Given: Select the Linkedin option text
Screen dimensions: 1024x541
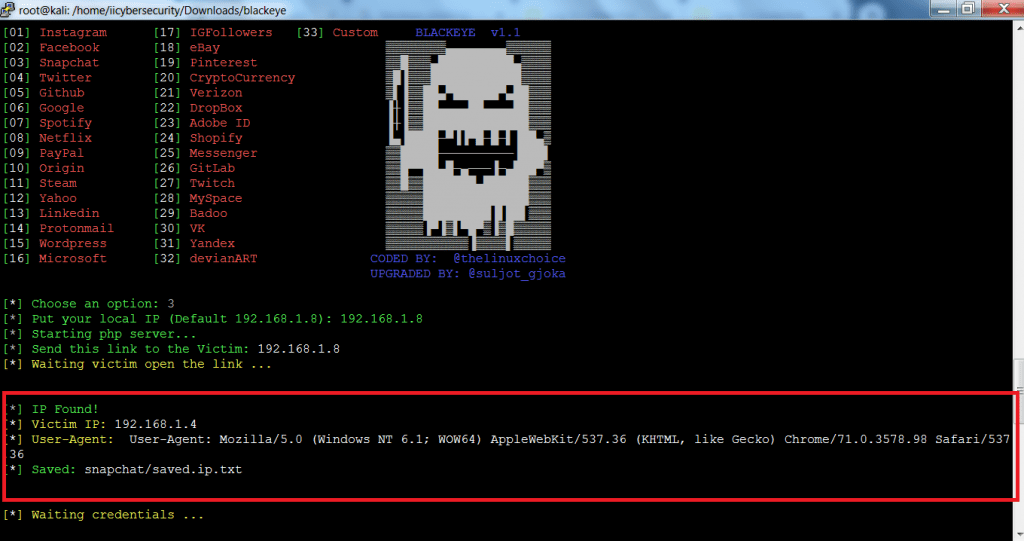Looking at the screenshot, I should 69,212.
